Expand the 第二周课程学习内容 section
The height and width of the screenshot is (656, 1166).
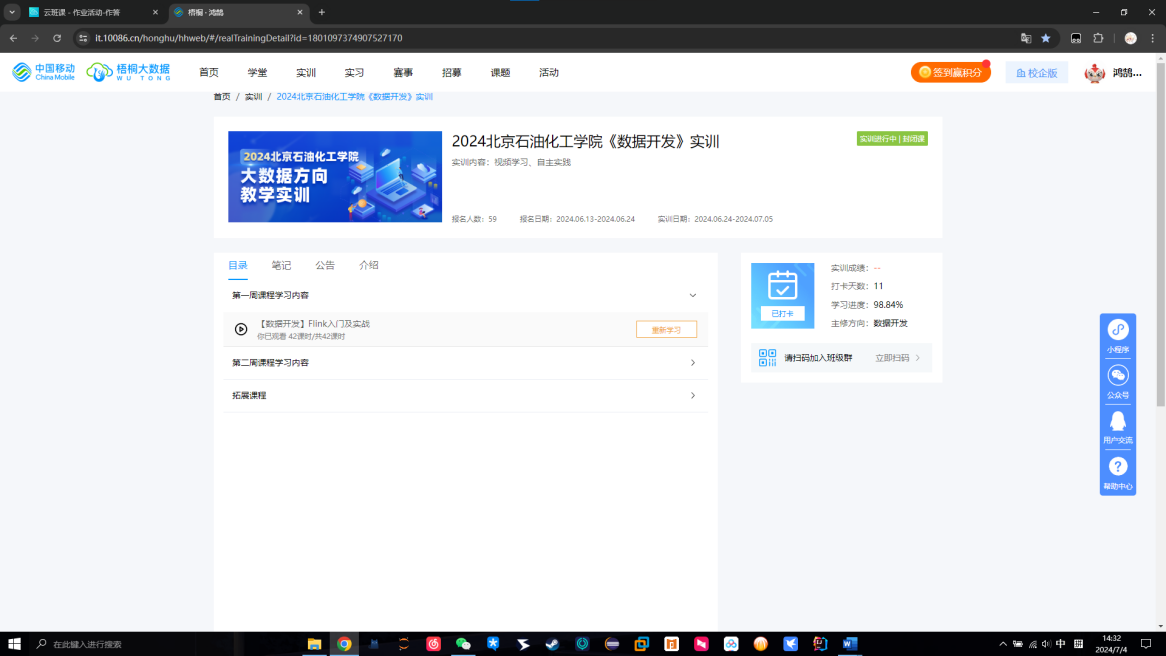tap(693, 363)
